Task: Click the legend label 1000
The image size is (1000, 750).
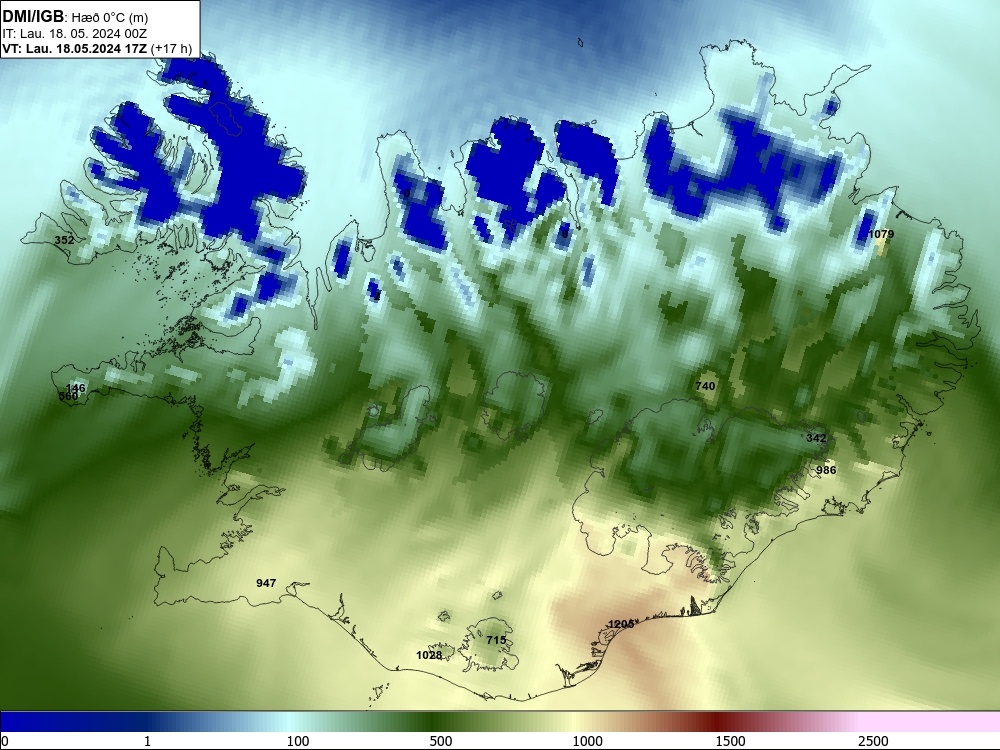Action: [587, 741]
